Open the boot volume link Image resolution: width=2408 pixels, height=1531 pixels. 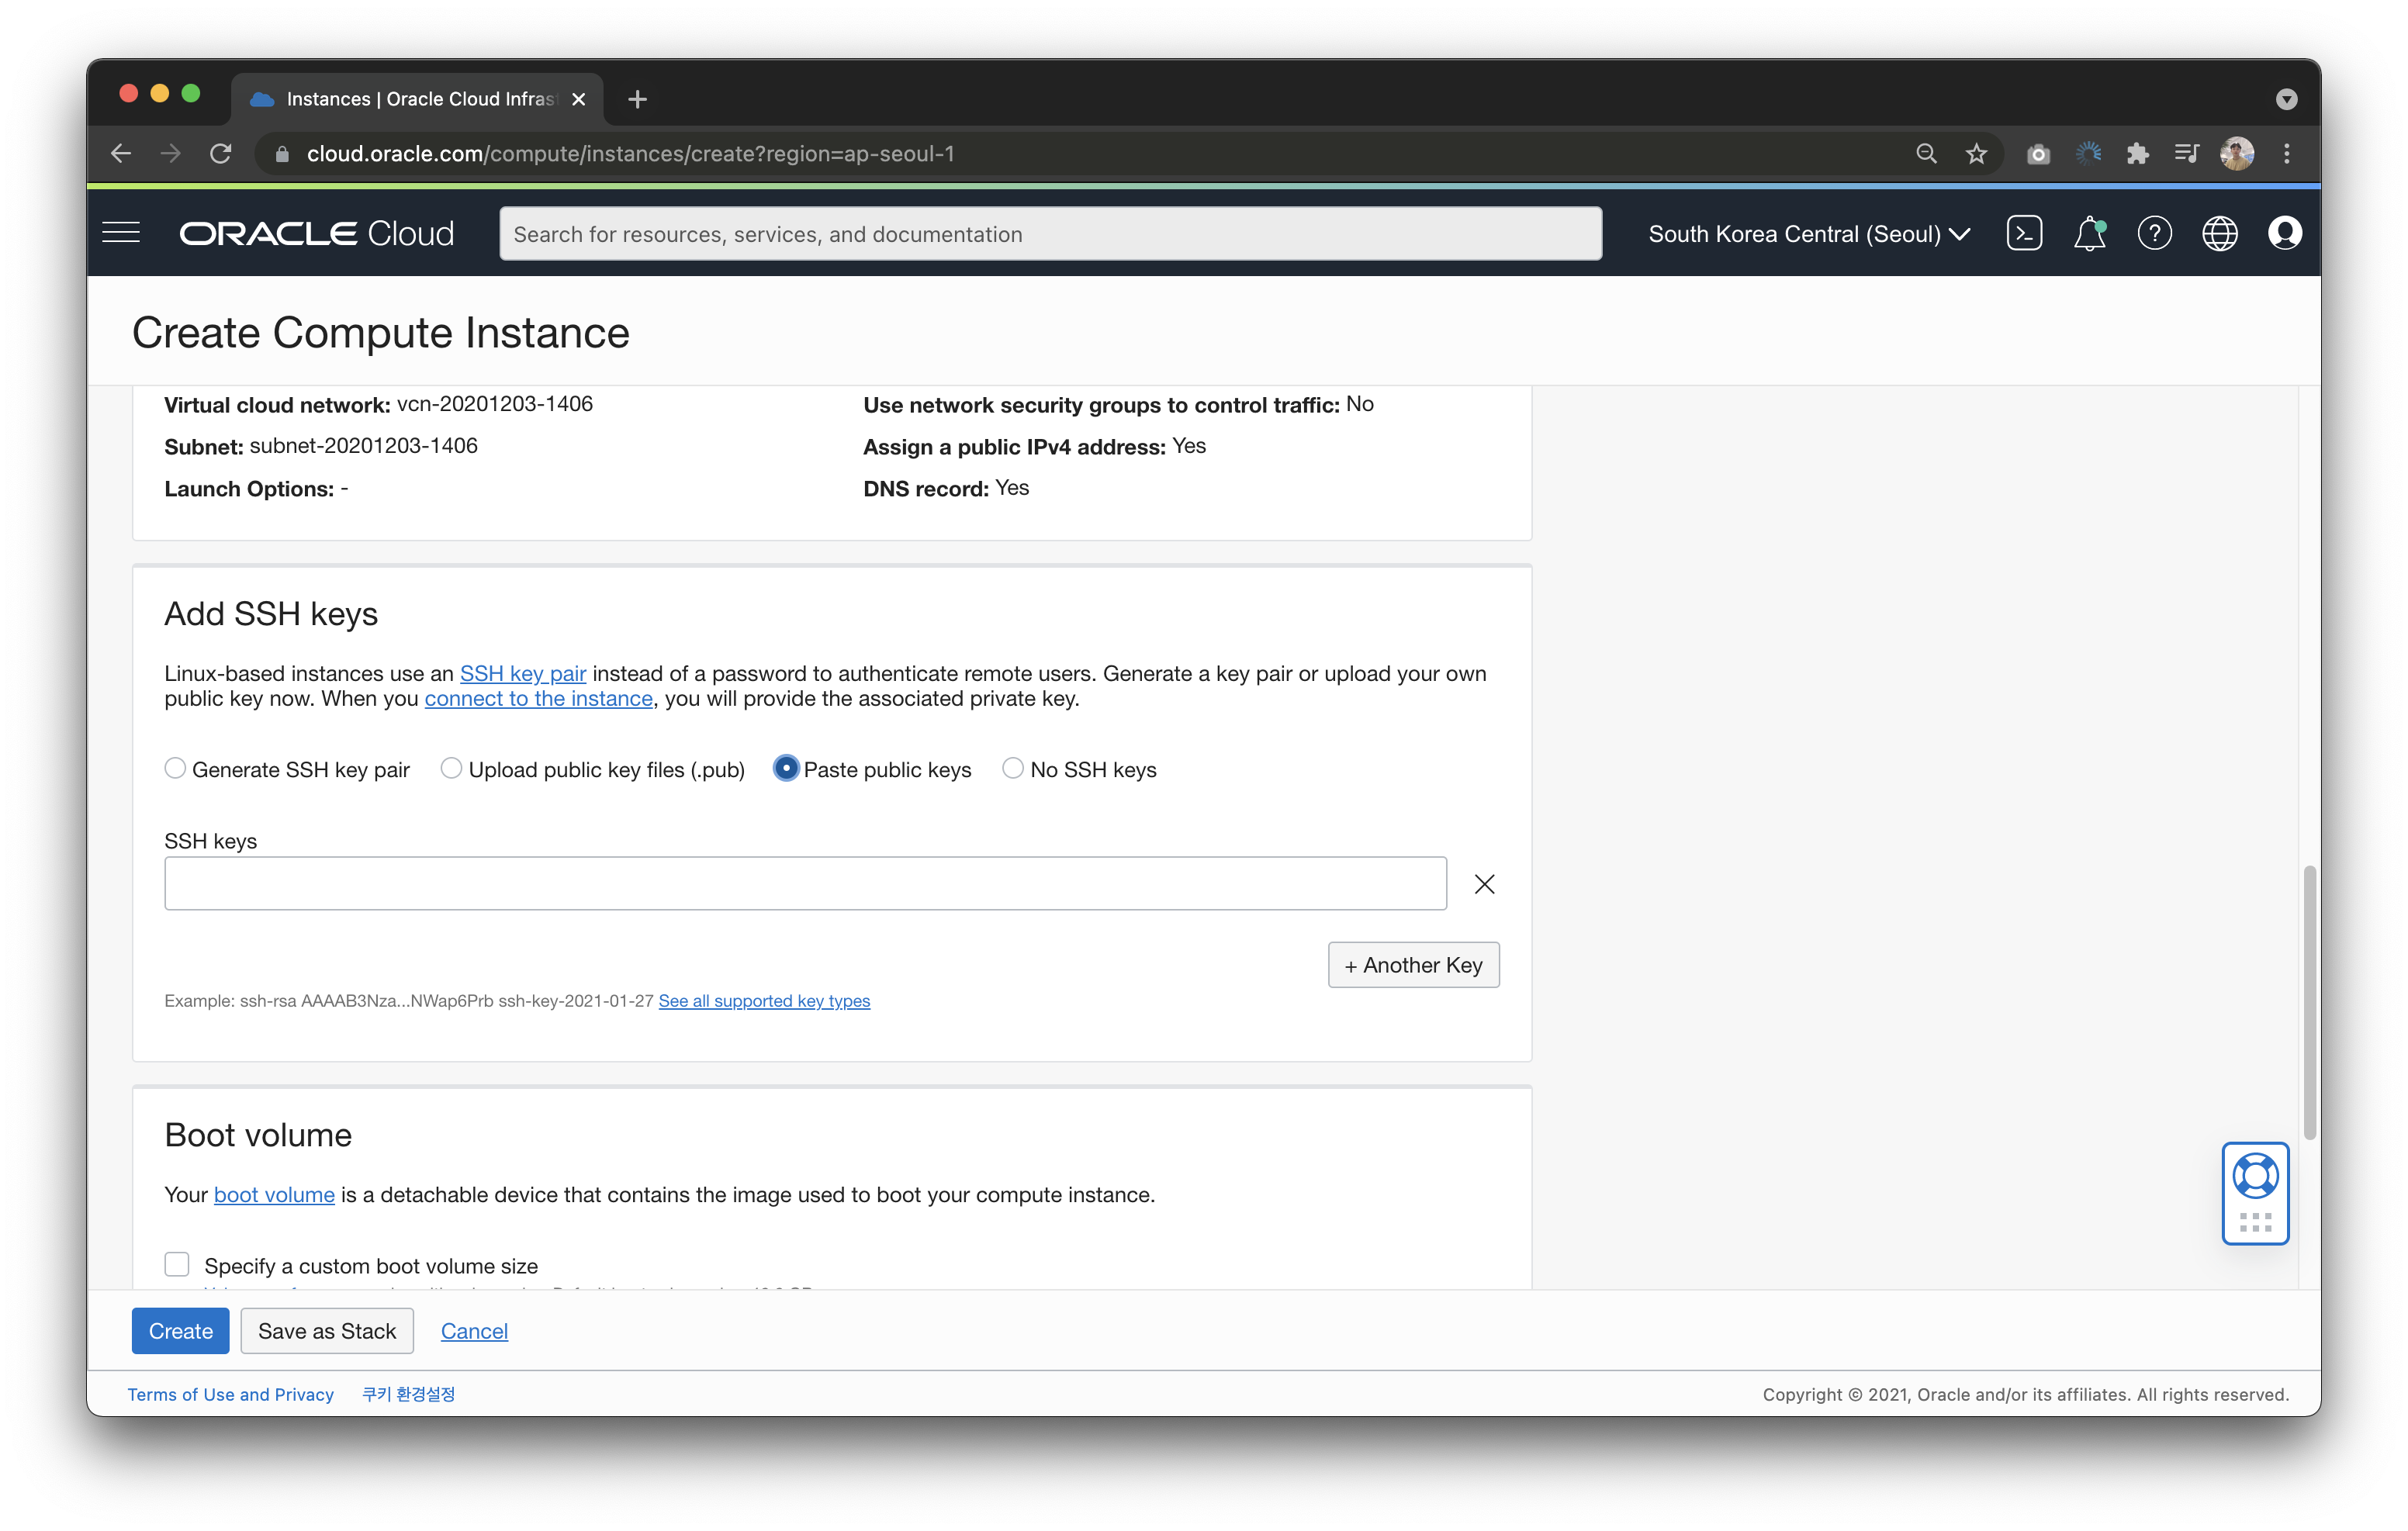(x=274, y=1195)
